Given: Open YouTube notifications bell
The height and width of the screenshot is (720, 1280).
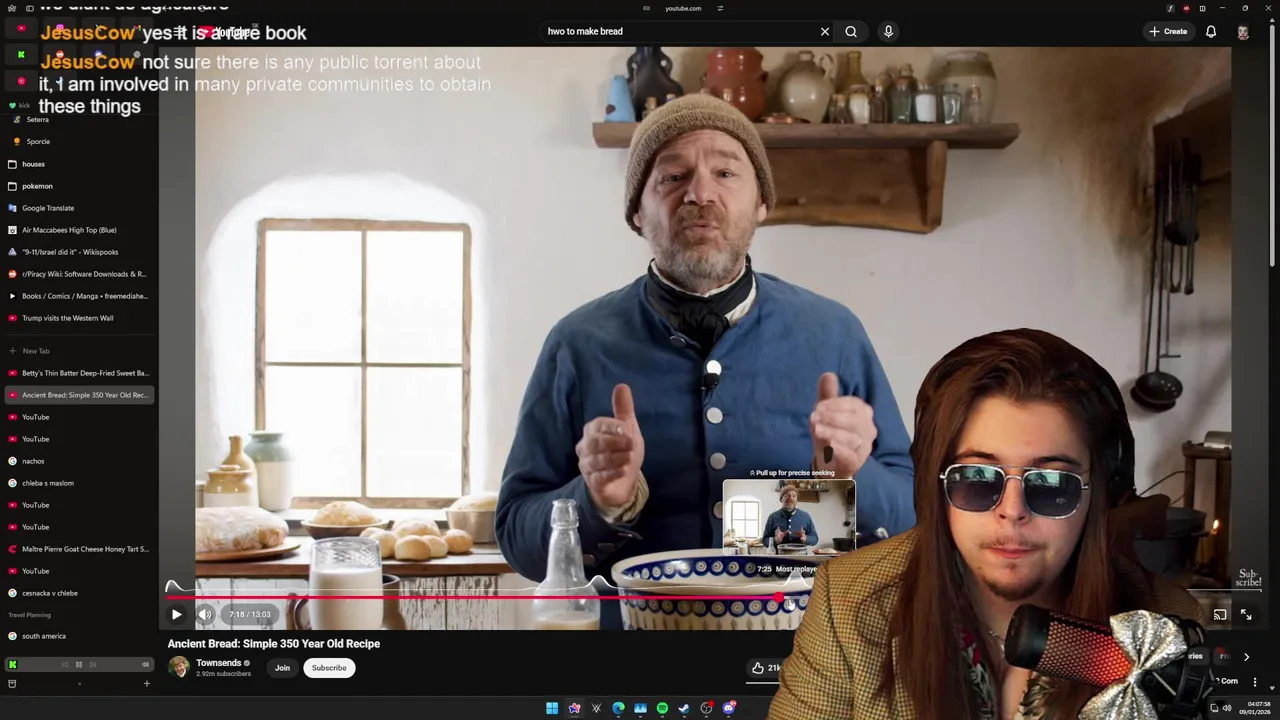Looking at the screenshot, I should point(1211,31).
